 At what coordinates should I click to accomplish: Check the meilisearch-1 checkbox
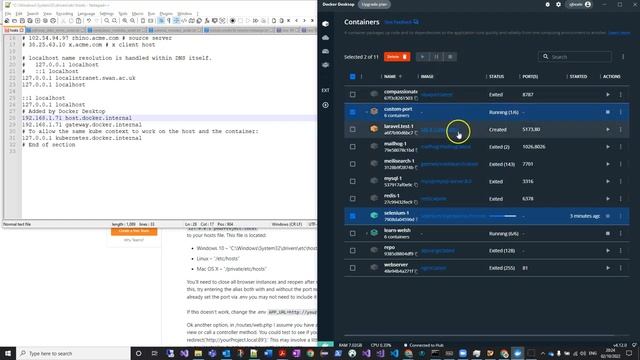tap(353, 164)
